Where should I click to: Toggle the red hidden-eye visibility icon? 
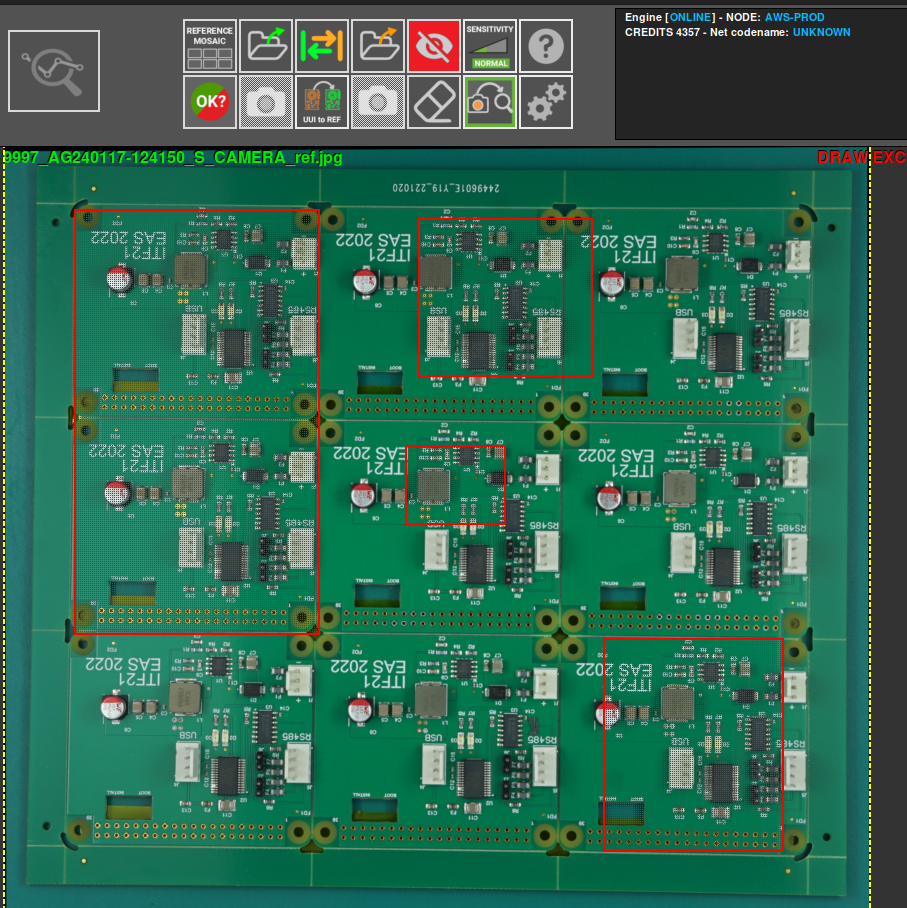(x=433, y=46)
